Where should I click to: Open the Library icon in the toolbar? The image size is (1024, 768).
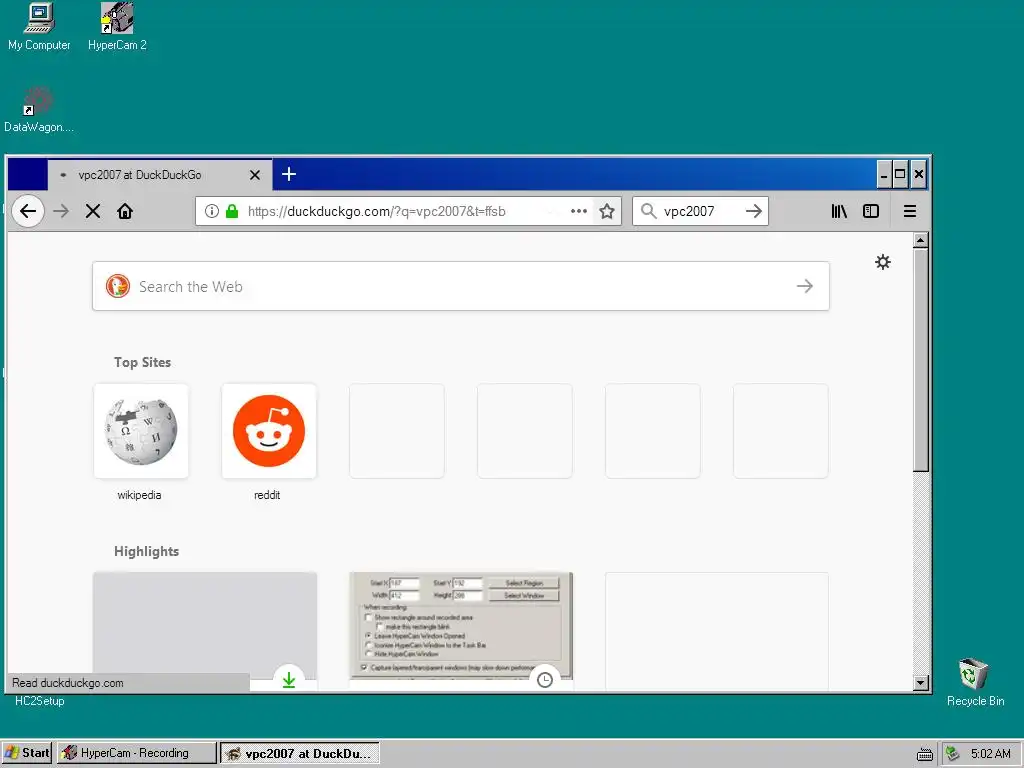[839, 211]
